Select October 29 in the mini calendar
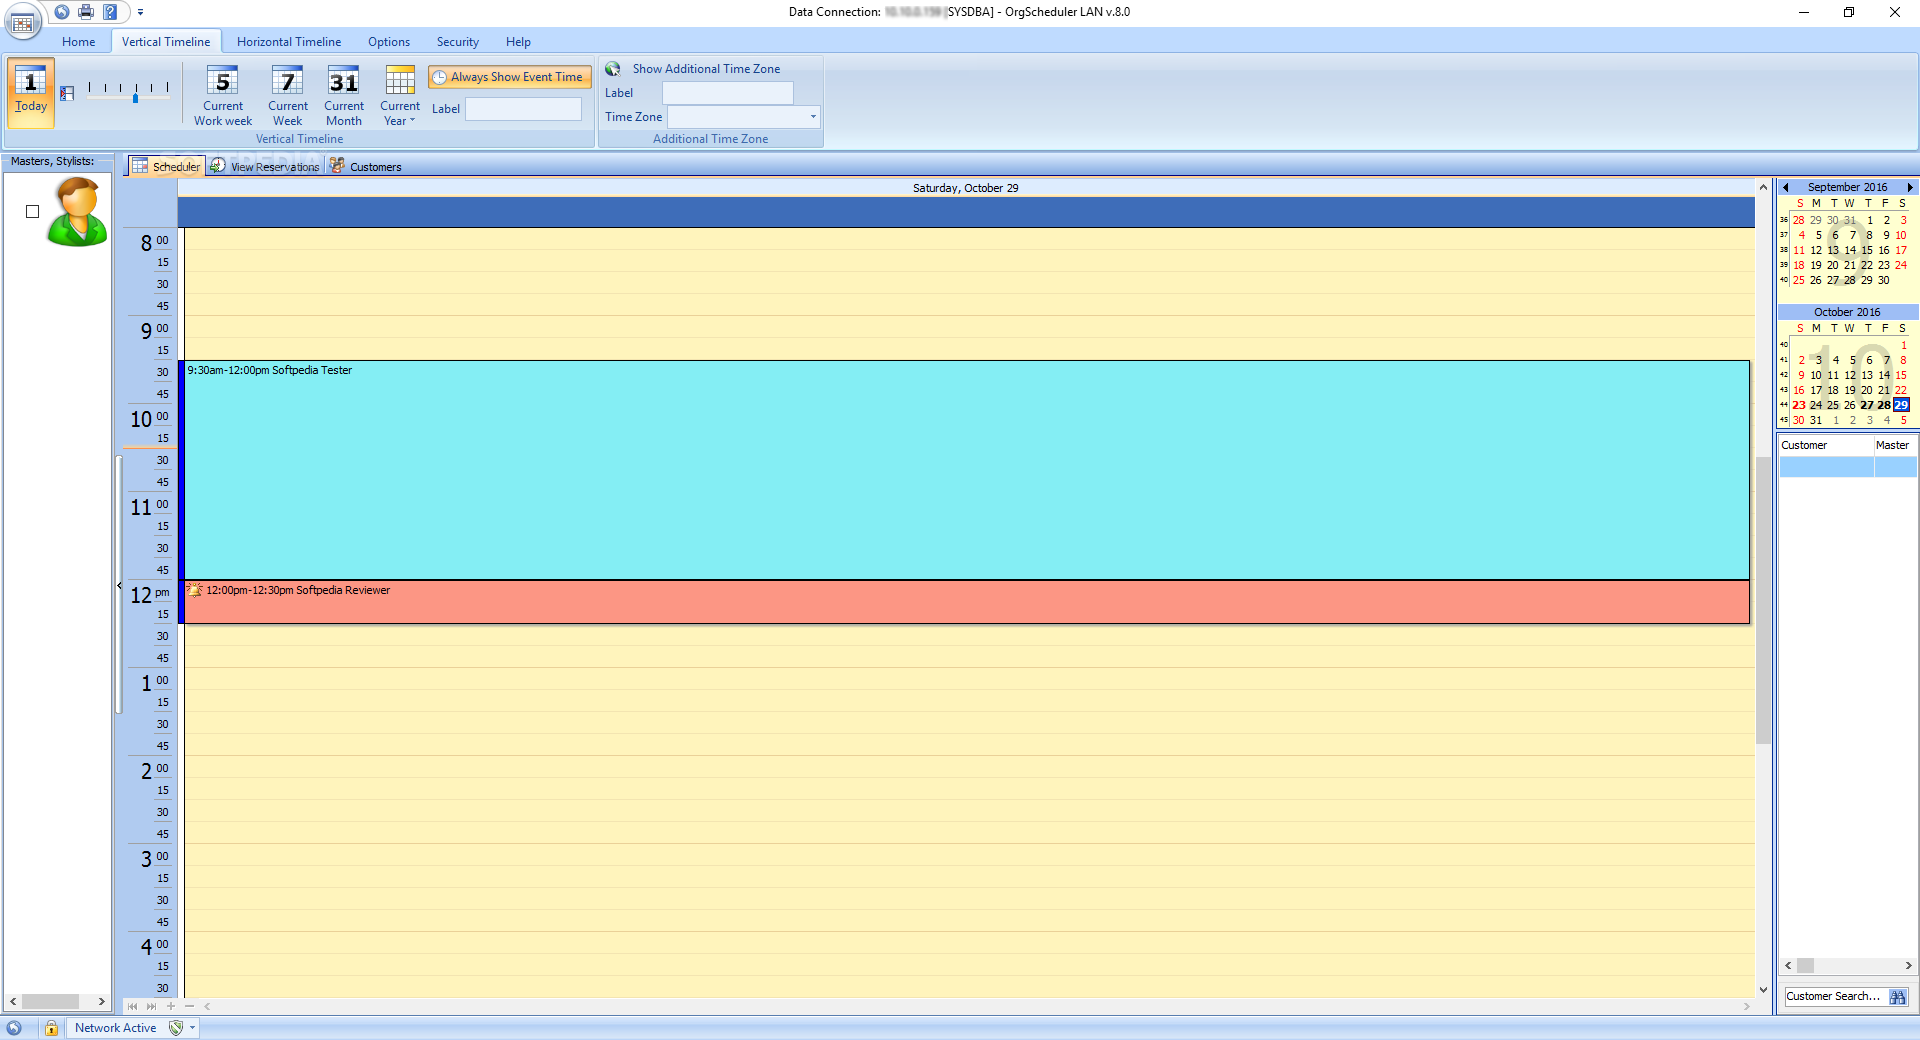Viewport: 1920px width, 1040px height. [1901, 405]
